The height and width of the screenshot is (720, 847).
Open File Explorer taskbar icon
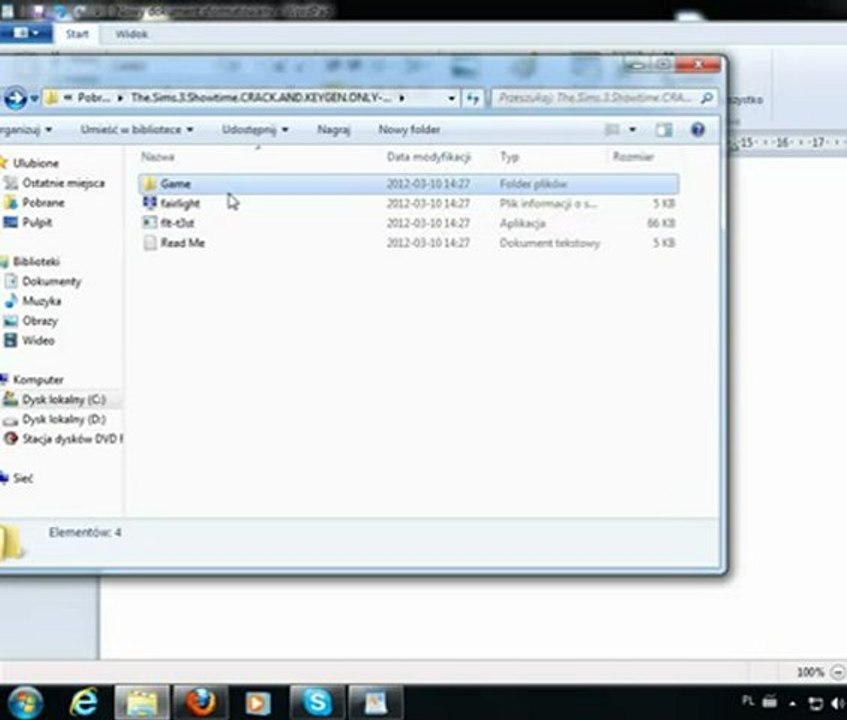(142, 703)
